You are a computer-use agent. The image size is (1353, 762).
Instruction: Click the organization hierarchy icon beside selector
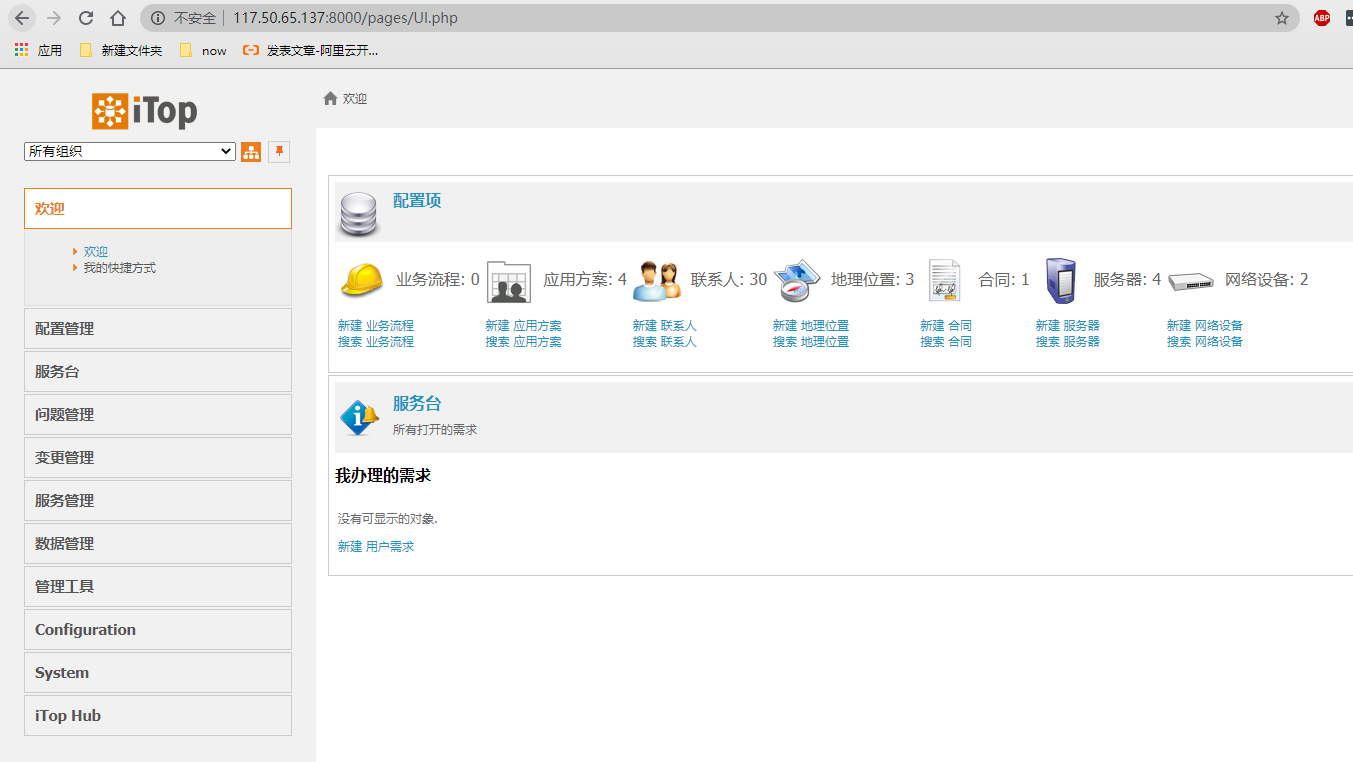click(251, 151)
